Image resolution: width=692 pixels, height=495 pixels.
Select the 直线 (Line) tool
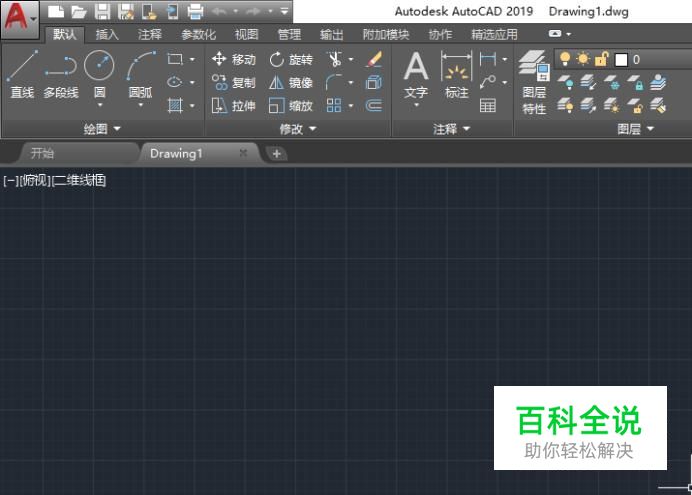(x=22, y=74)
